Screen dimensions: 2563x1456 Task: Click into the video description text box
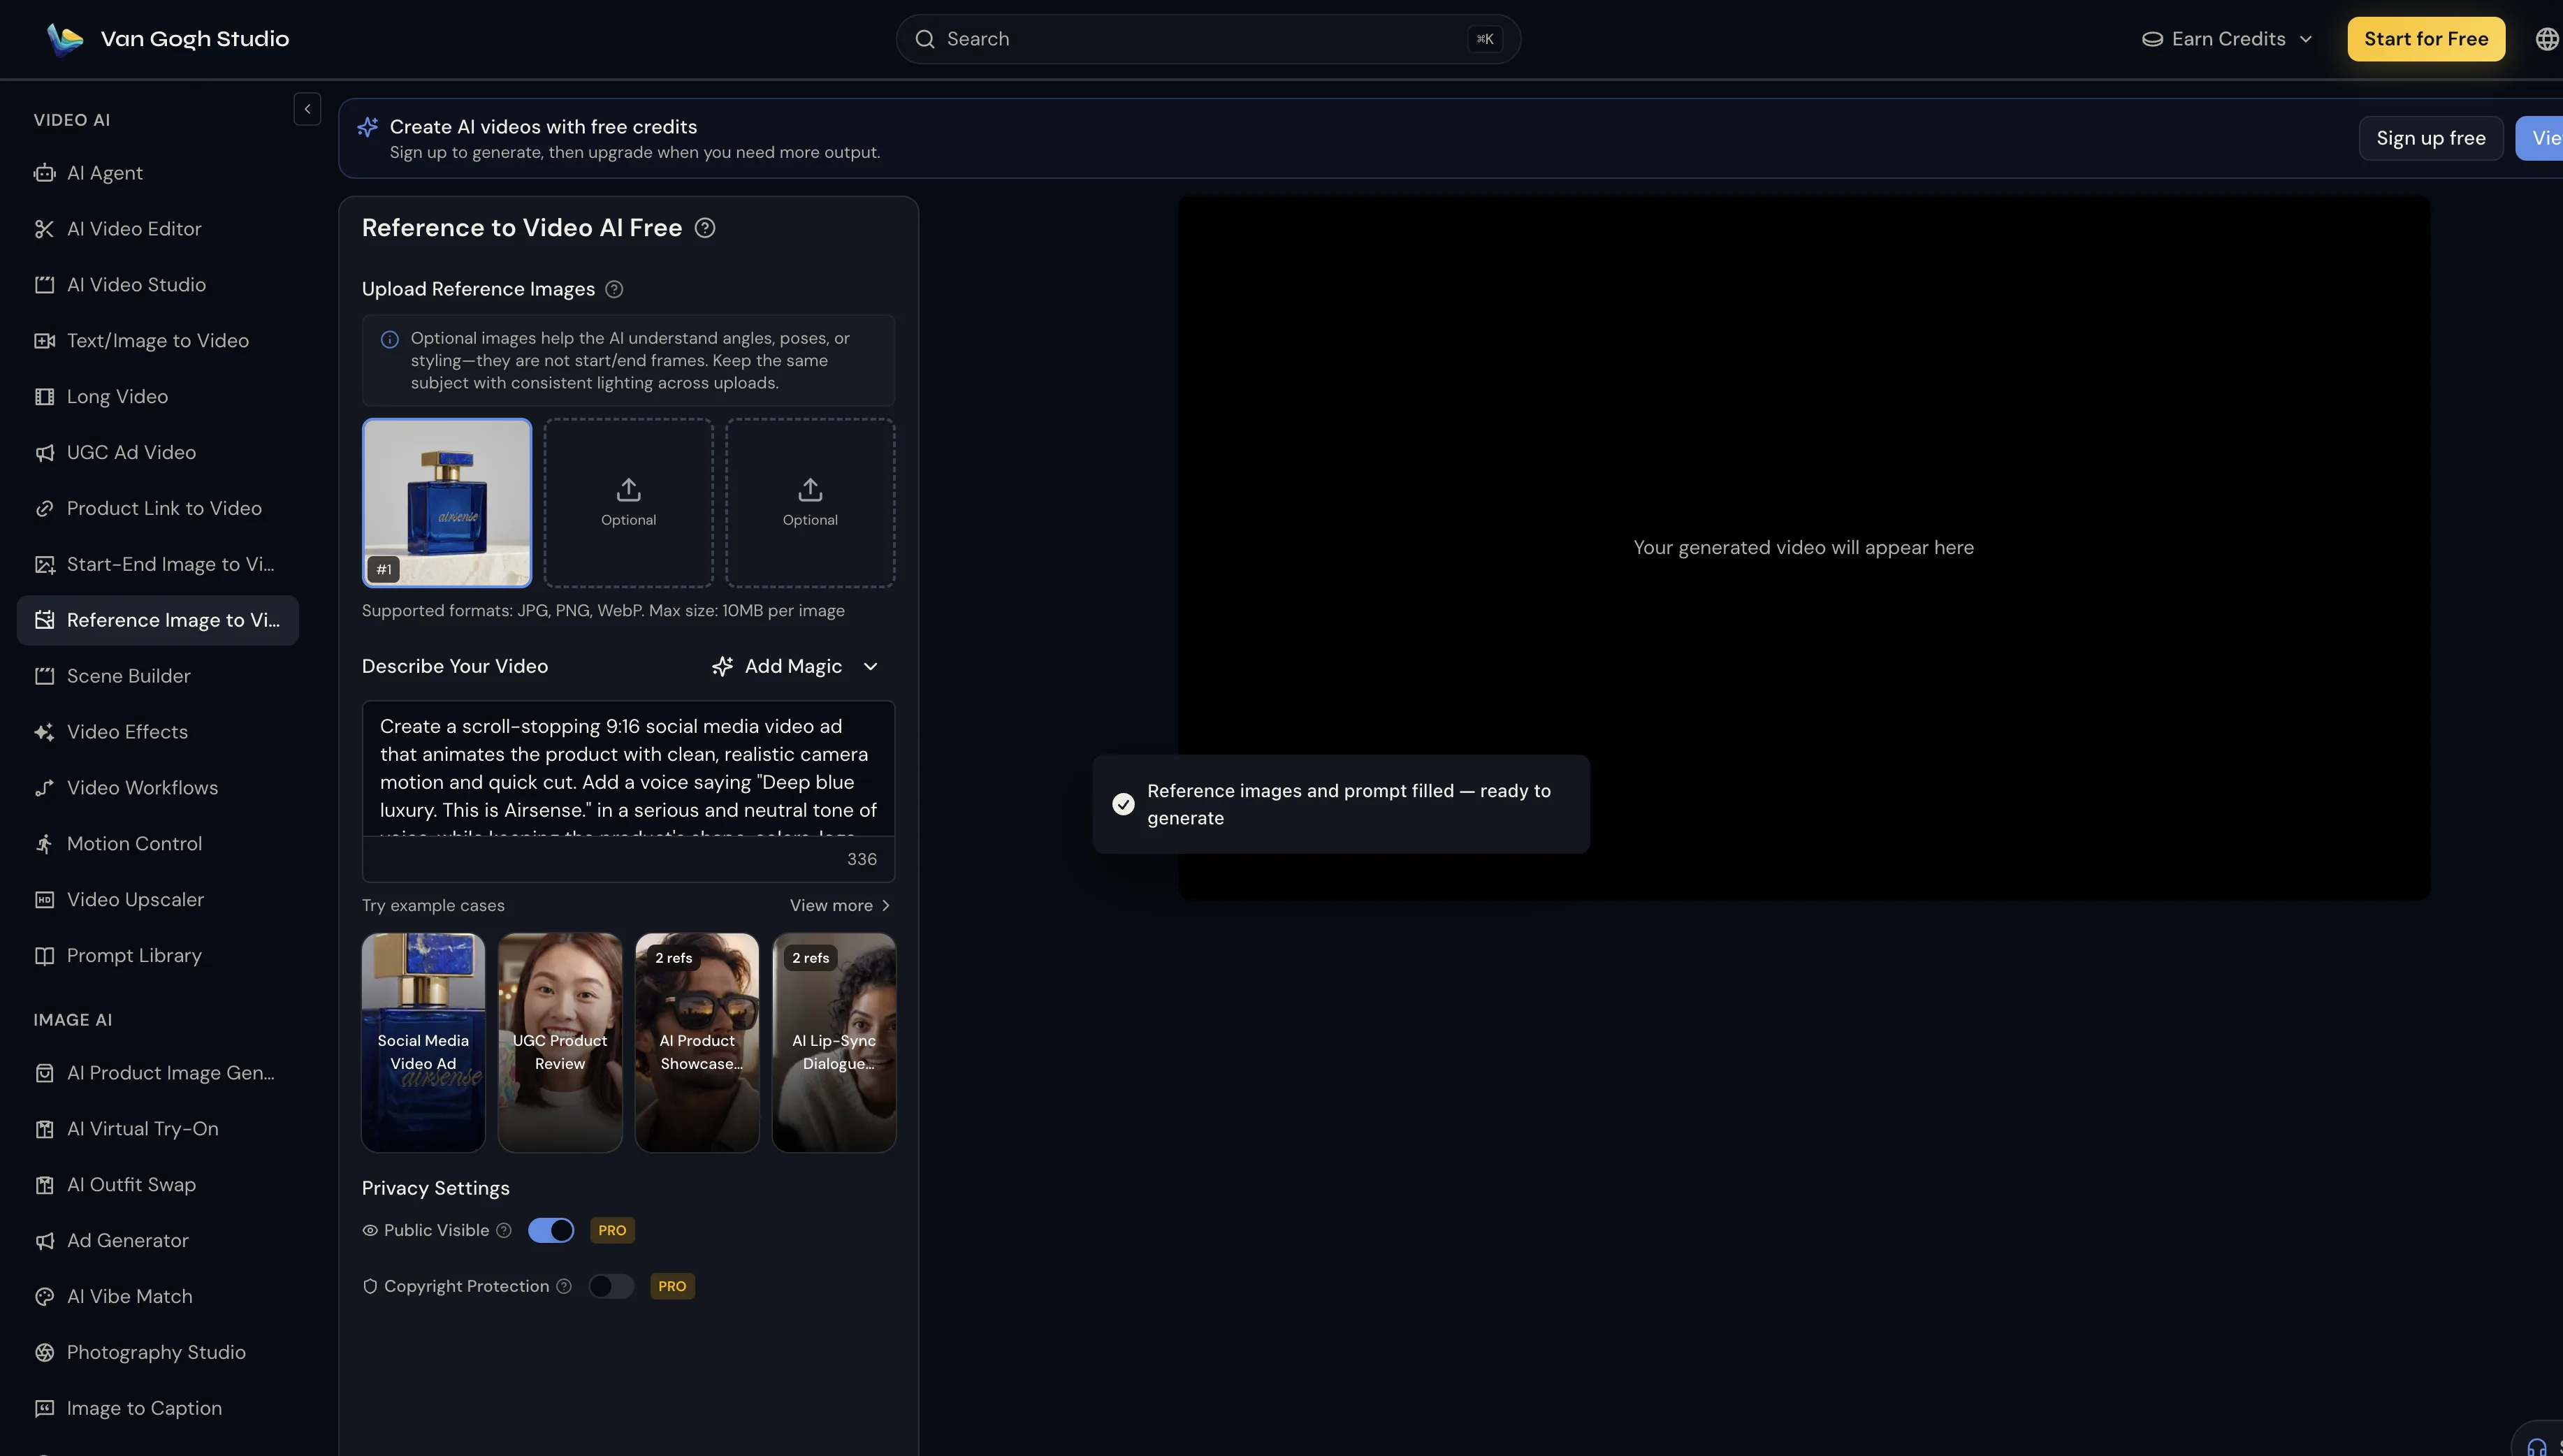(628, 770)
